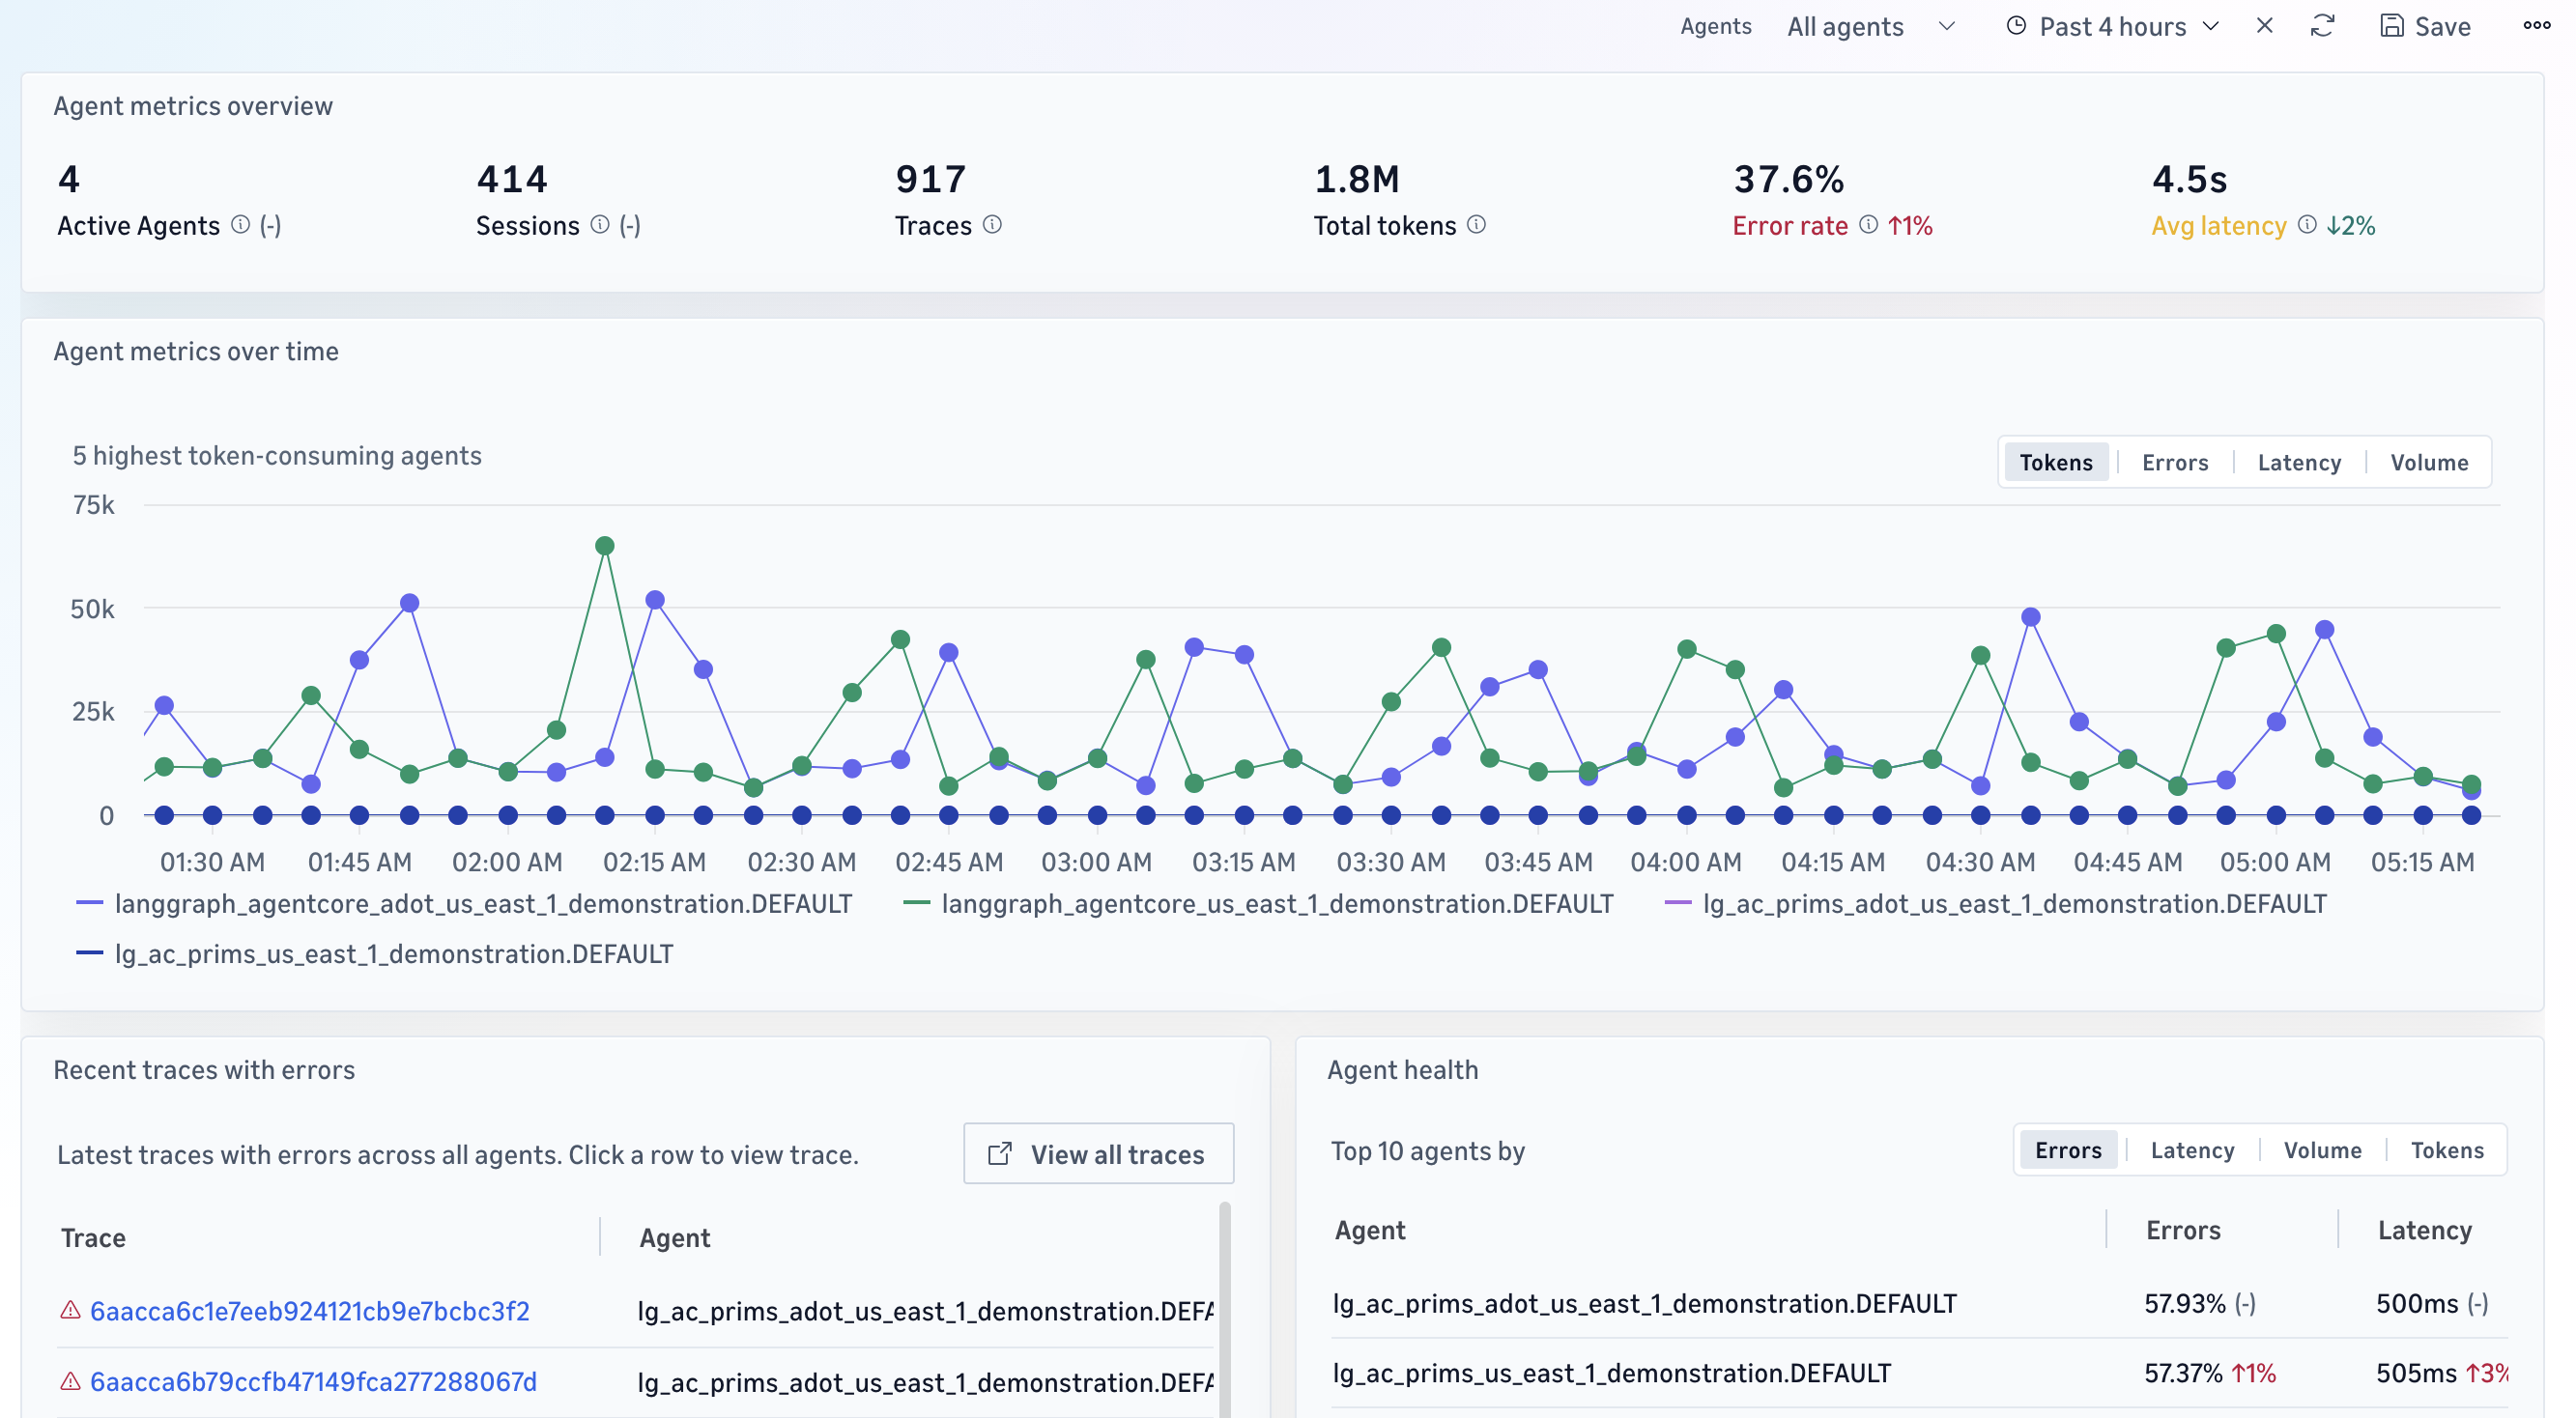Open trace 6aacca6c1e7eeb924121cb9e7bcbc3f2
The image size is (2576, 1418).
pyautogui.click(x=310, y=1311)
